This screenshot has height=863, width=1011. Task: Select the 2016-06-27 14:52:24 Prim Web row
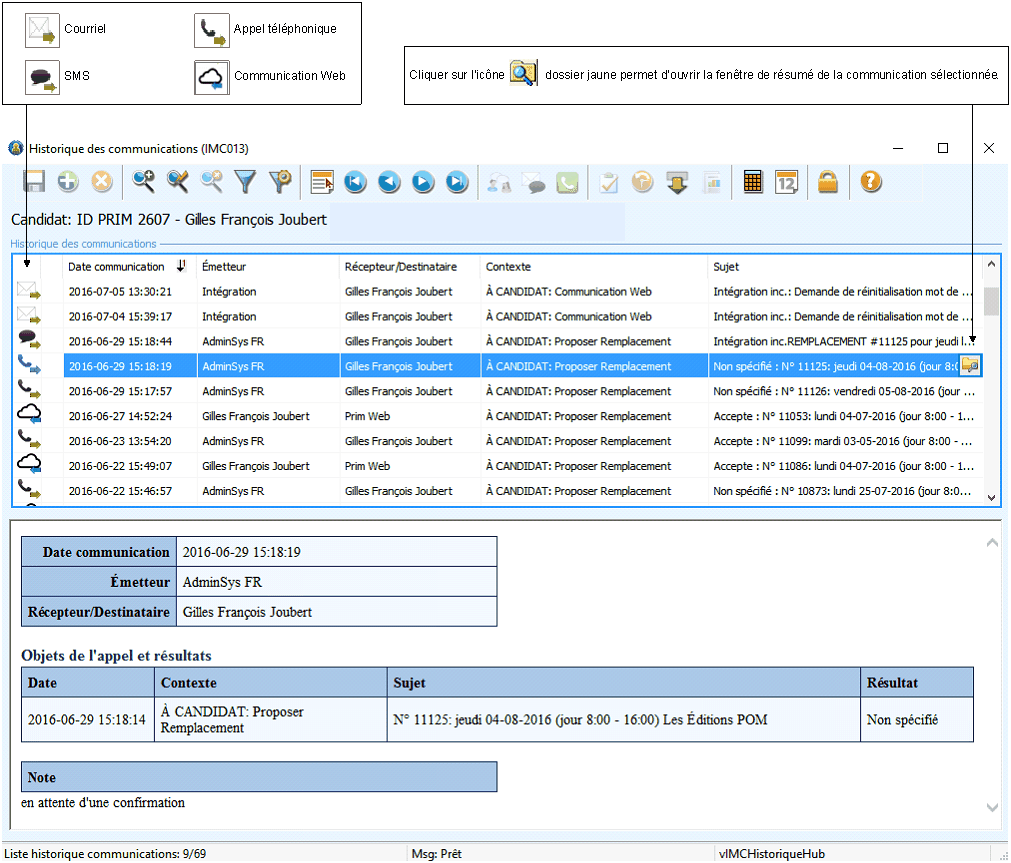tap(120, 416)
